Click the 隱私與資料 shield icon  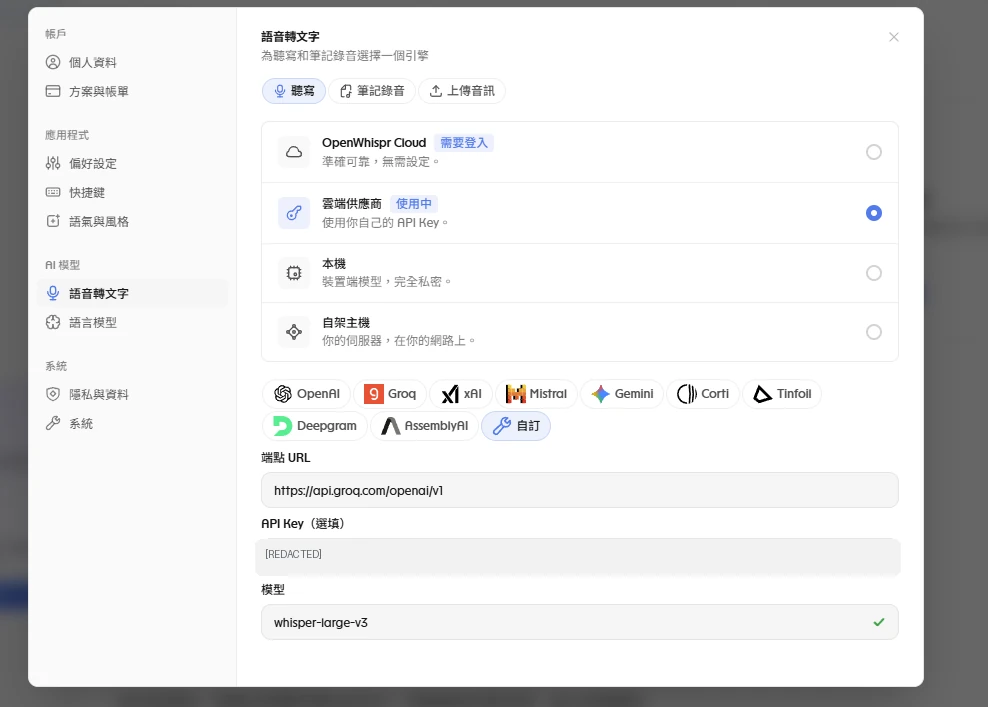pos(53,394)
